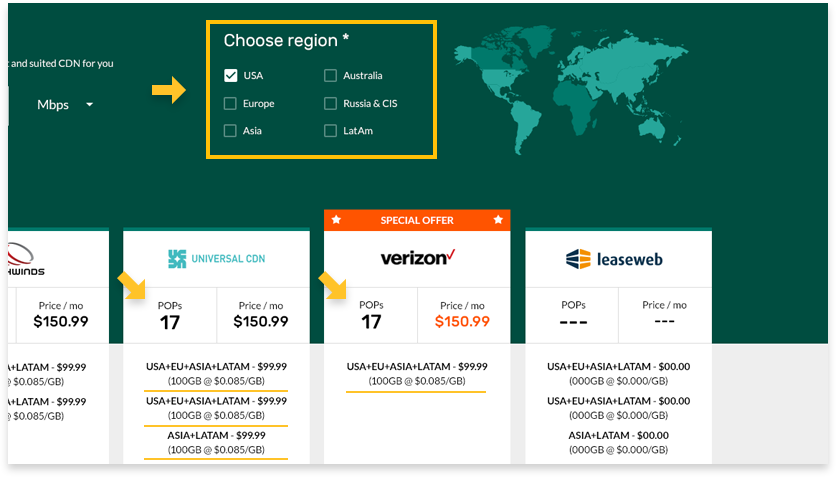Enable the Europe region checkbox

[x=230, y=103]
